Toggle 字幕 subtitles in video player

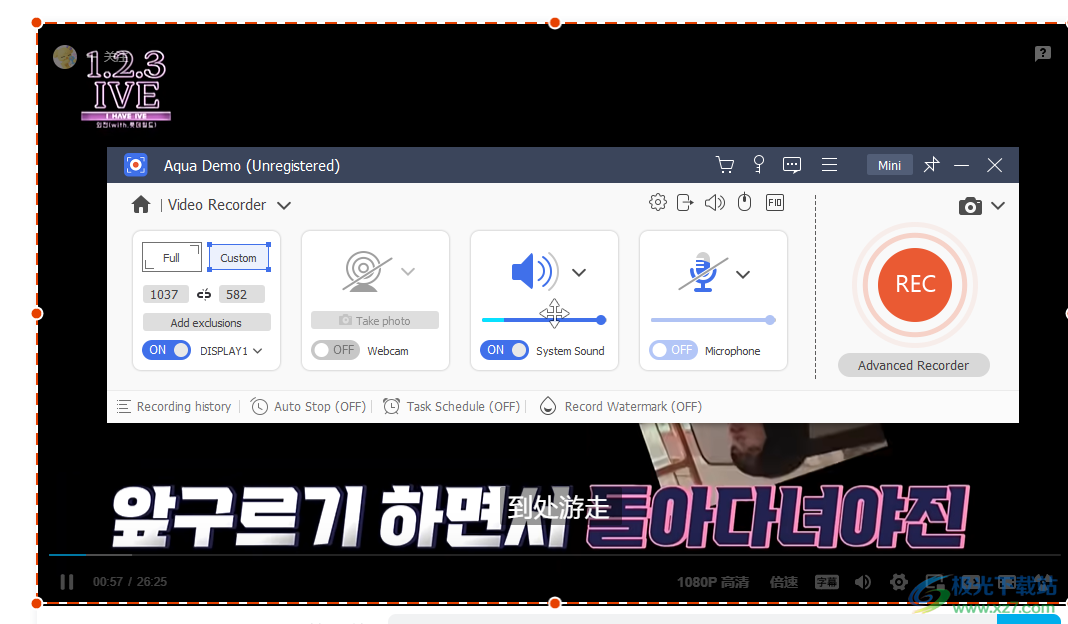[827, 582]
